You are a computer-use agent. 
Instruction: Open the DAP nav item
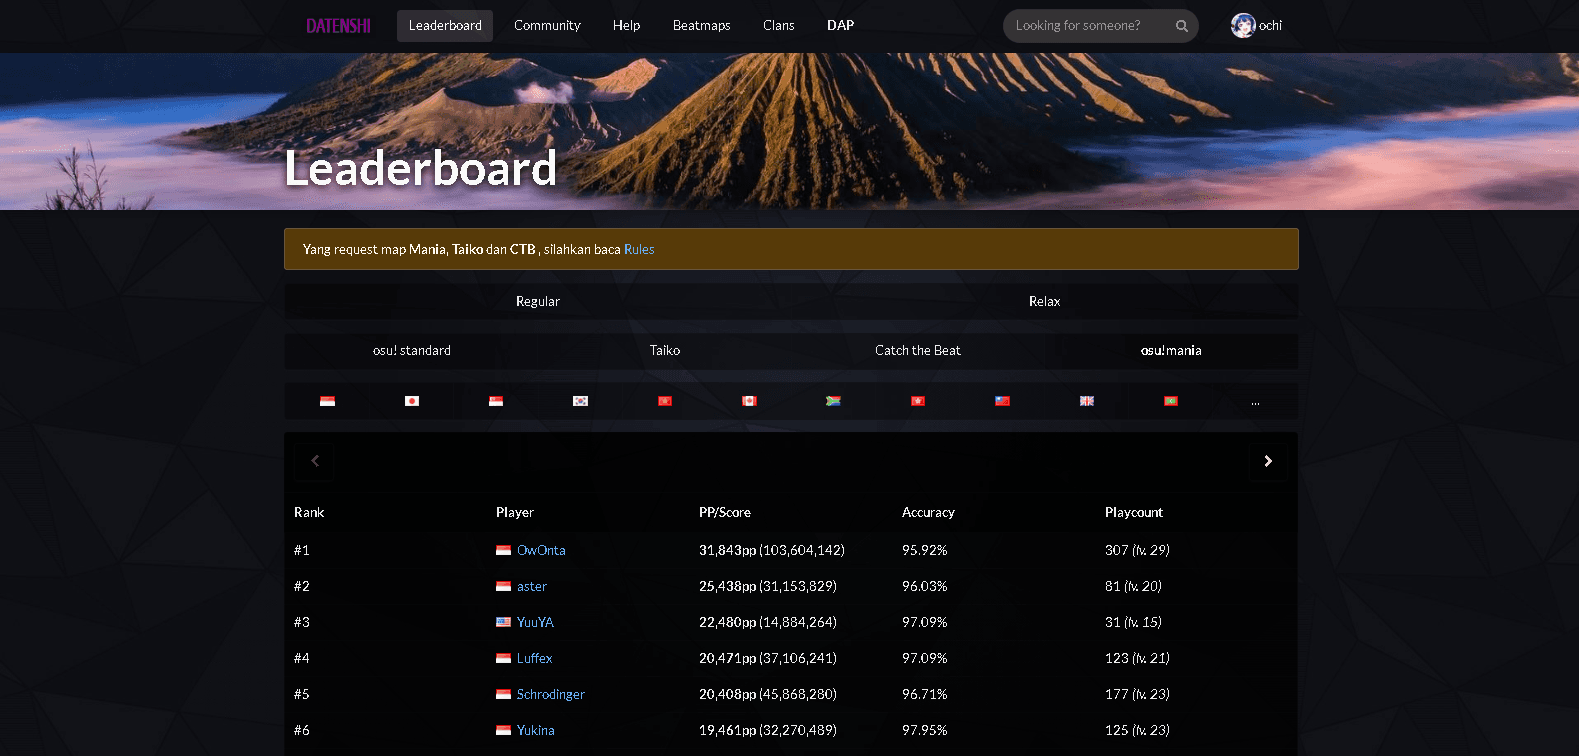(x=840, y=26)
